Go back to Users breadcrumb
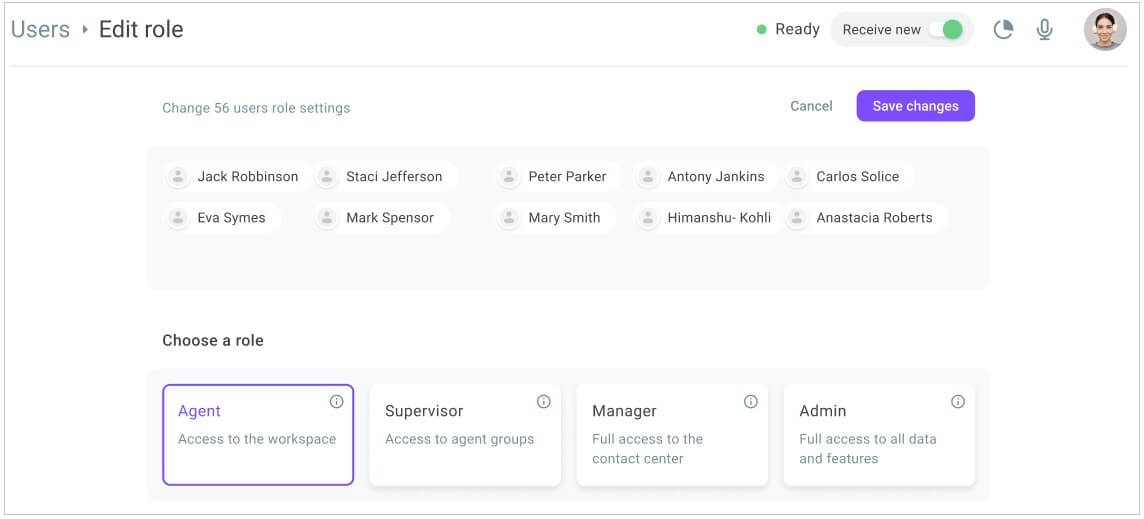 pos(40,29)
